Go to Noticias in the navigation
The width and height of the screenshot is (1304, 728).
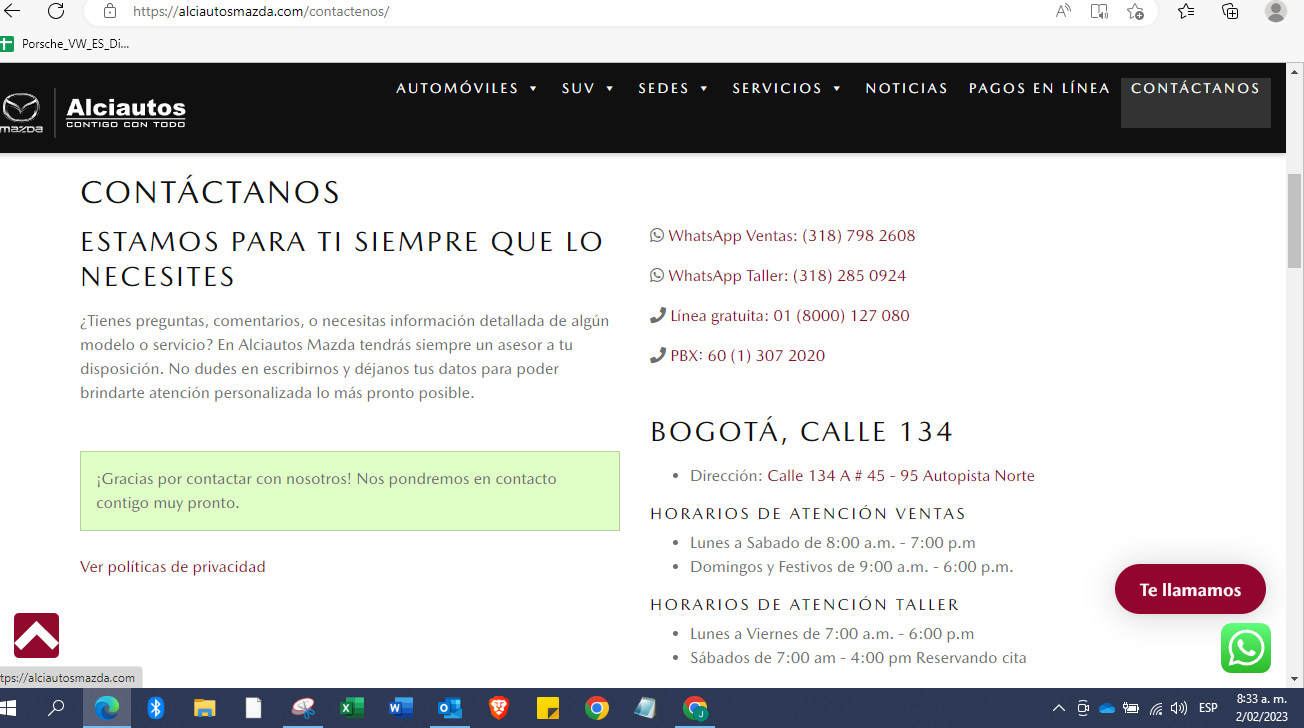(x=906, y=88)
